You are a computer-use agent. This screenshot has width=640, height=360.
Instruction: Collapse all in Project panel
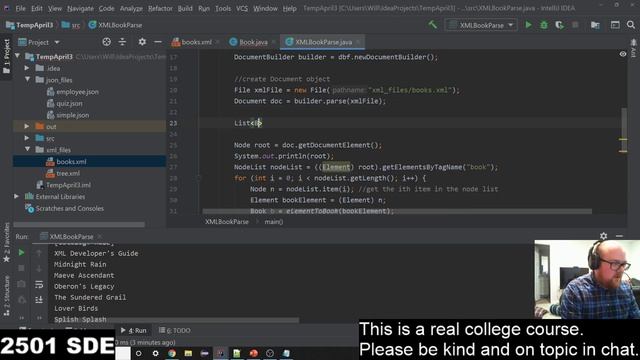(x=122, y=42)
